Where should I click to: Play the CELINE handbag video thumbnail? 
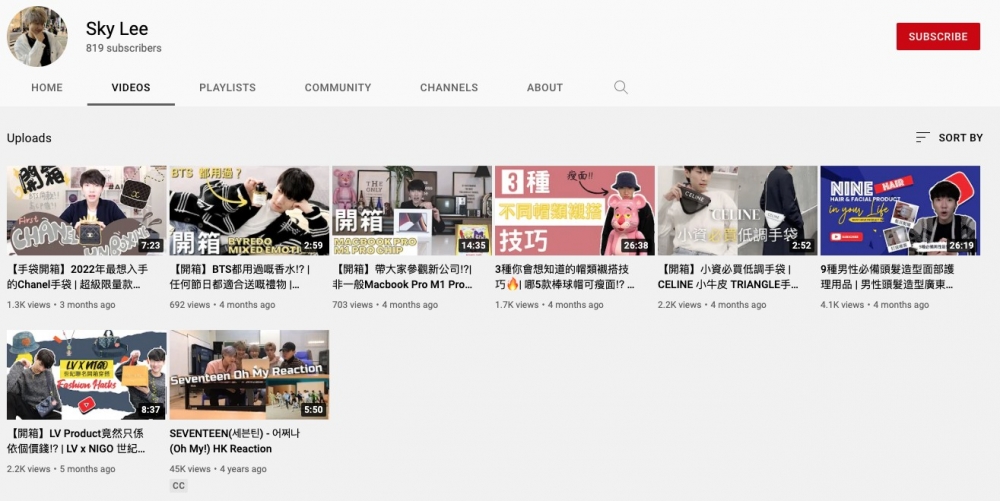(737, 210)
